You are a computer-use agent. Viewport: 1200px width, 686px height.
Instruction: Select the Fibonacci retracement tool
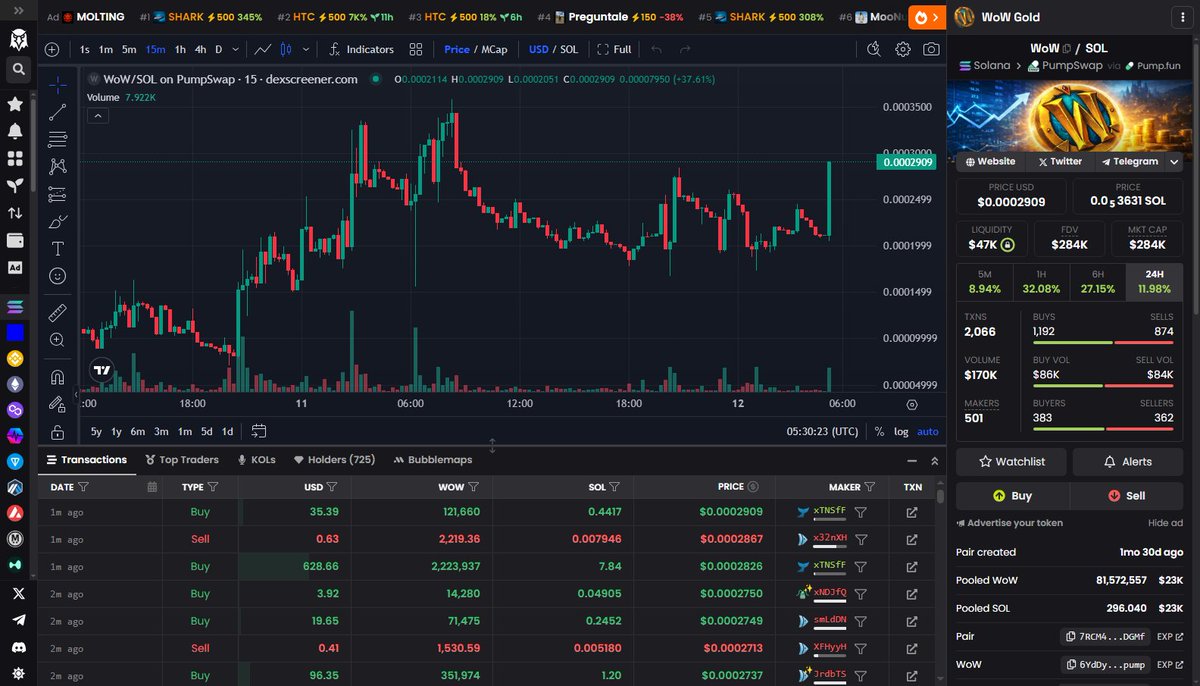[58, 139]
